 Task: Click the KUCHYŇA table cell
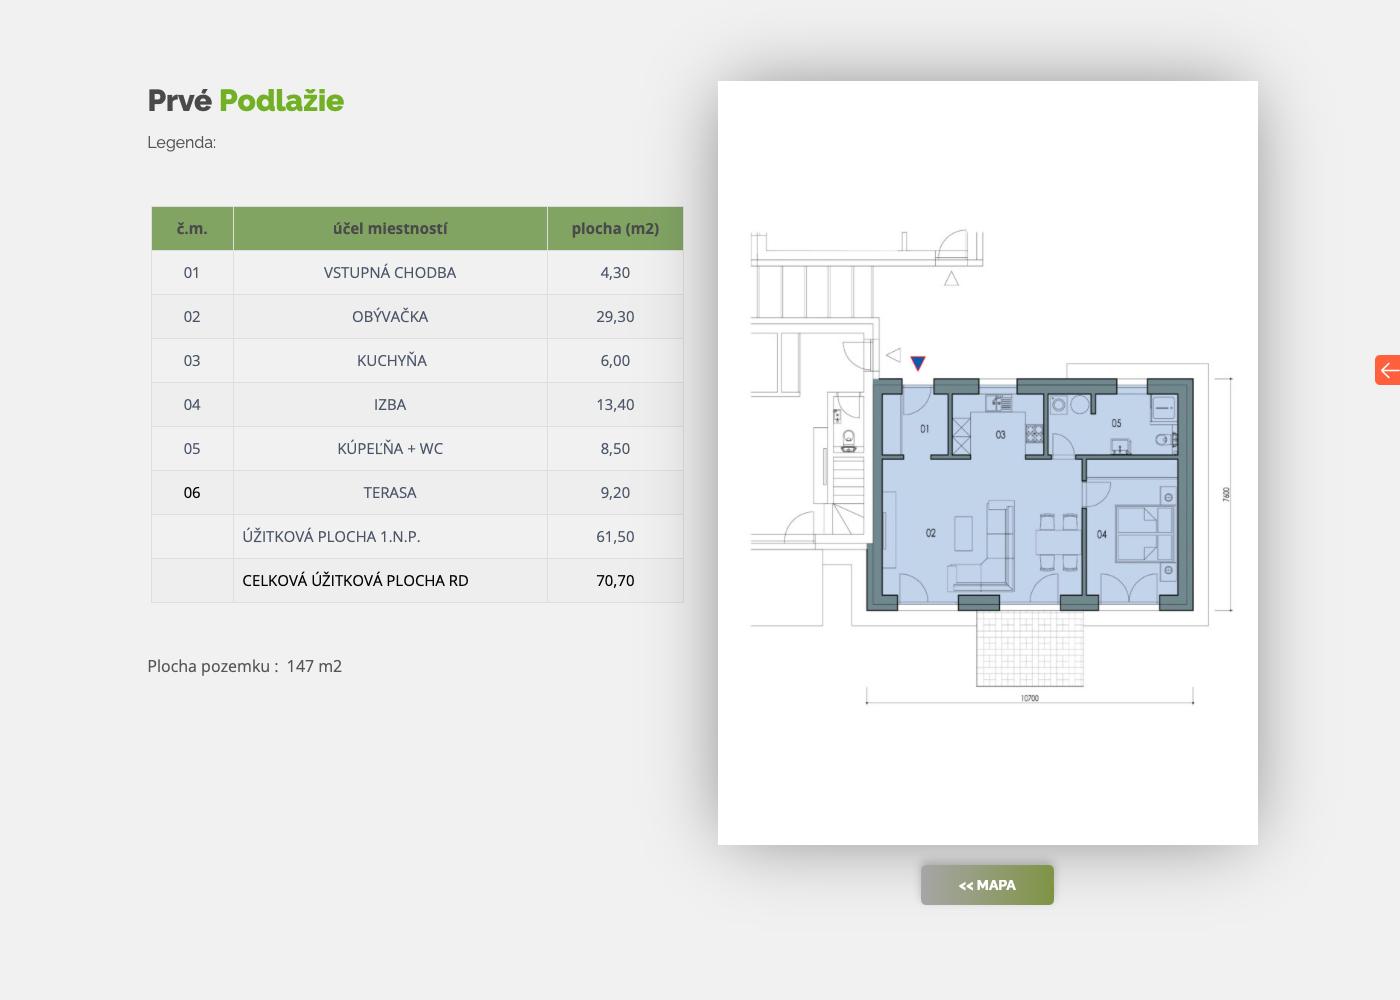click(391, 360)
